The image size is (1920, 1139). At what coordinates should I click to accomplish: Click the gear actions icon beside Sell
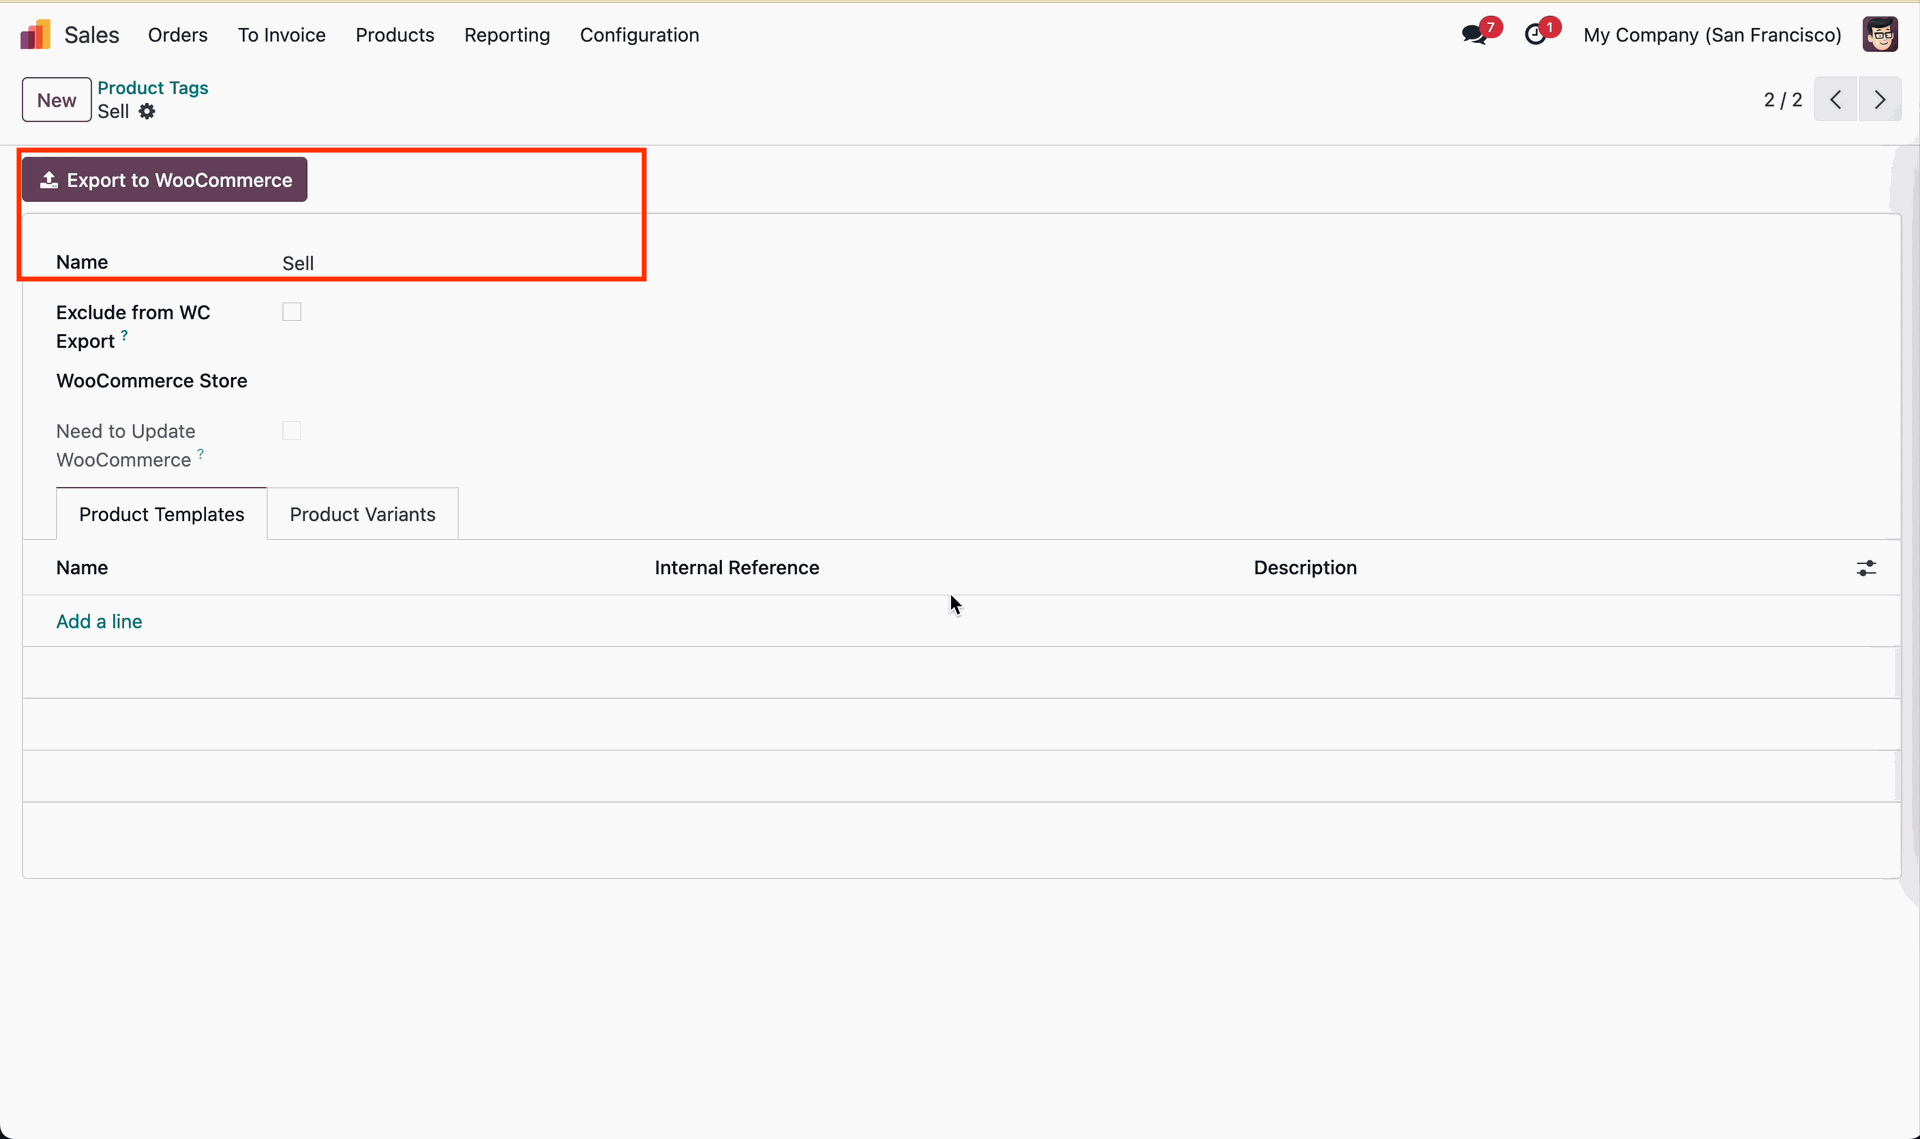pos(147,111)
